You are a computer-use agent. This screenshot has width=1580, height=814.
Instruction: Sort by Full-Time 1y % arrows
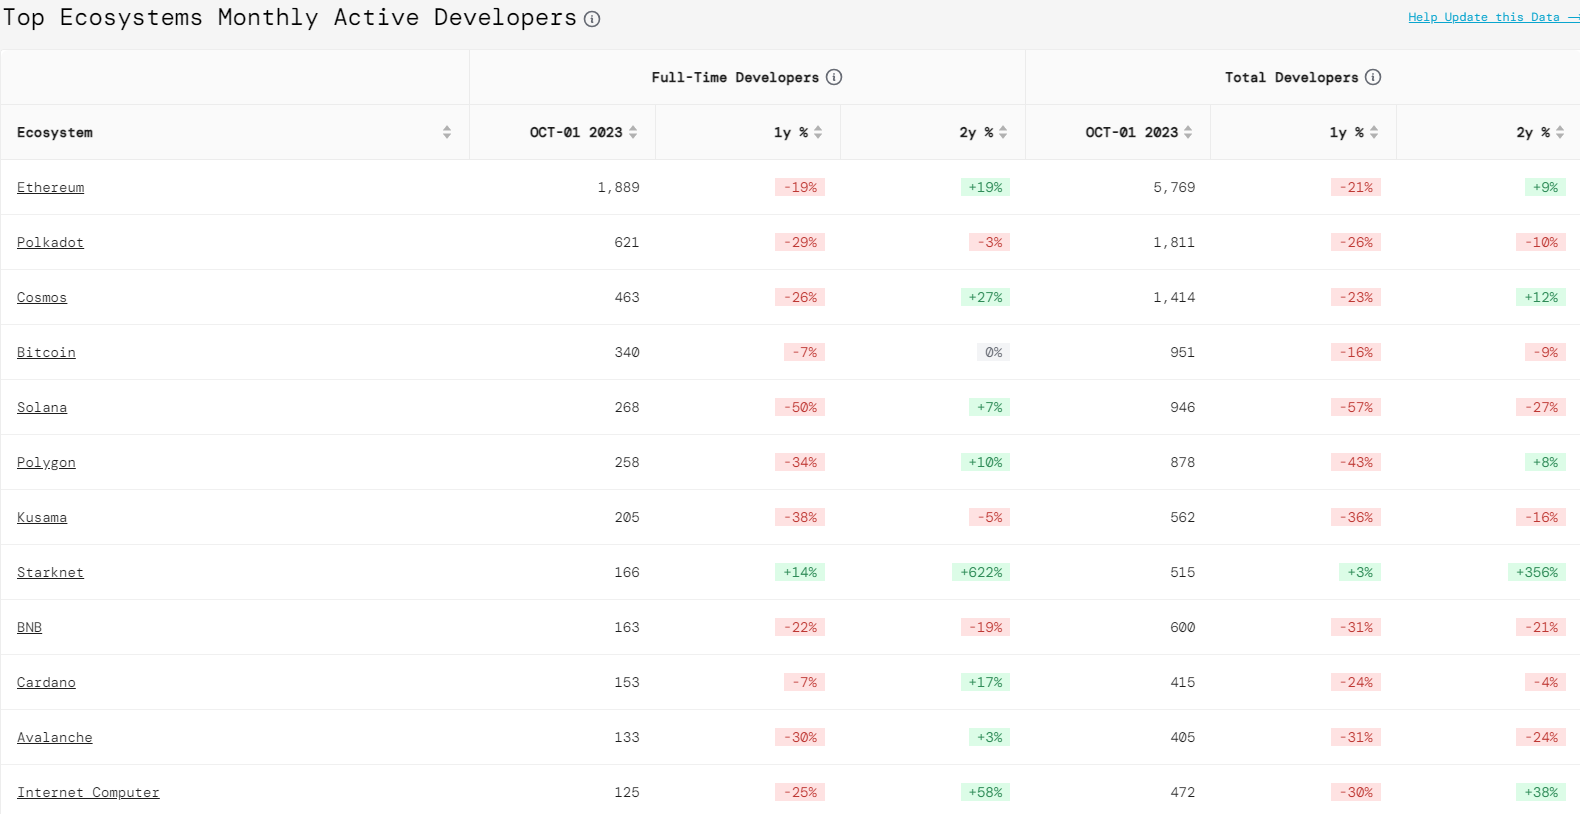click(x=818, y=132)
